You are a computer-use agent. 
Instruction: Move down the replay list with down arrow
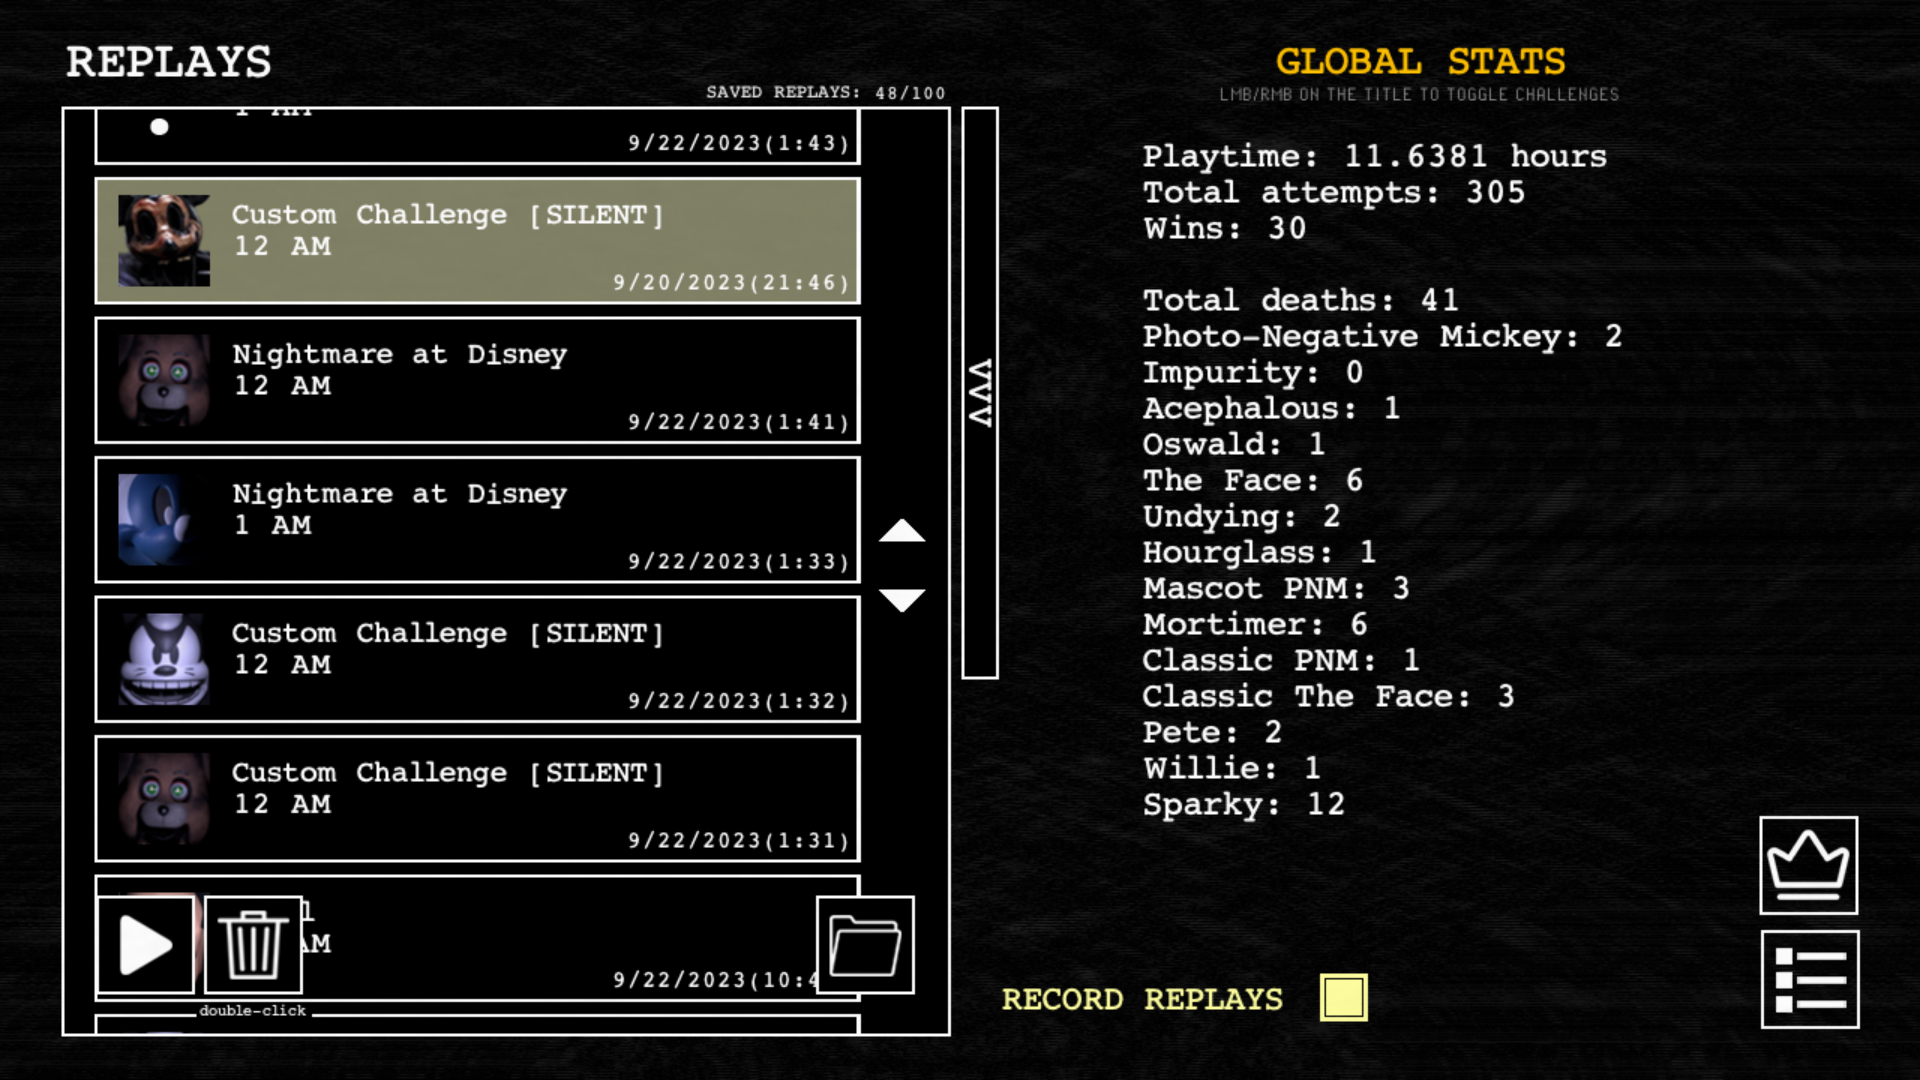tap(902, 599)
